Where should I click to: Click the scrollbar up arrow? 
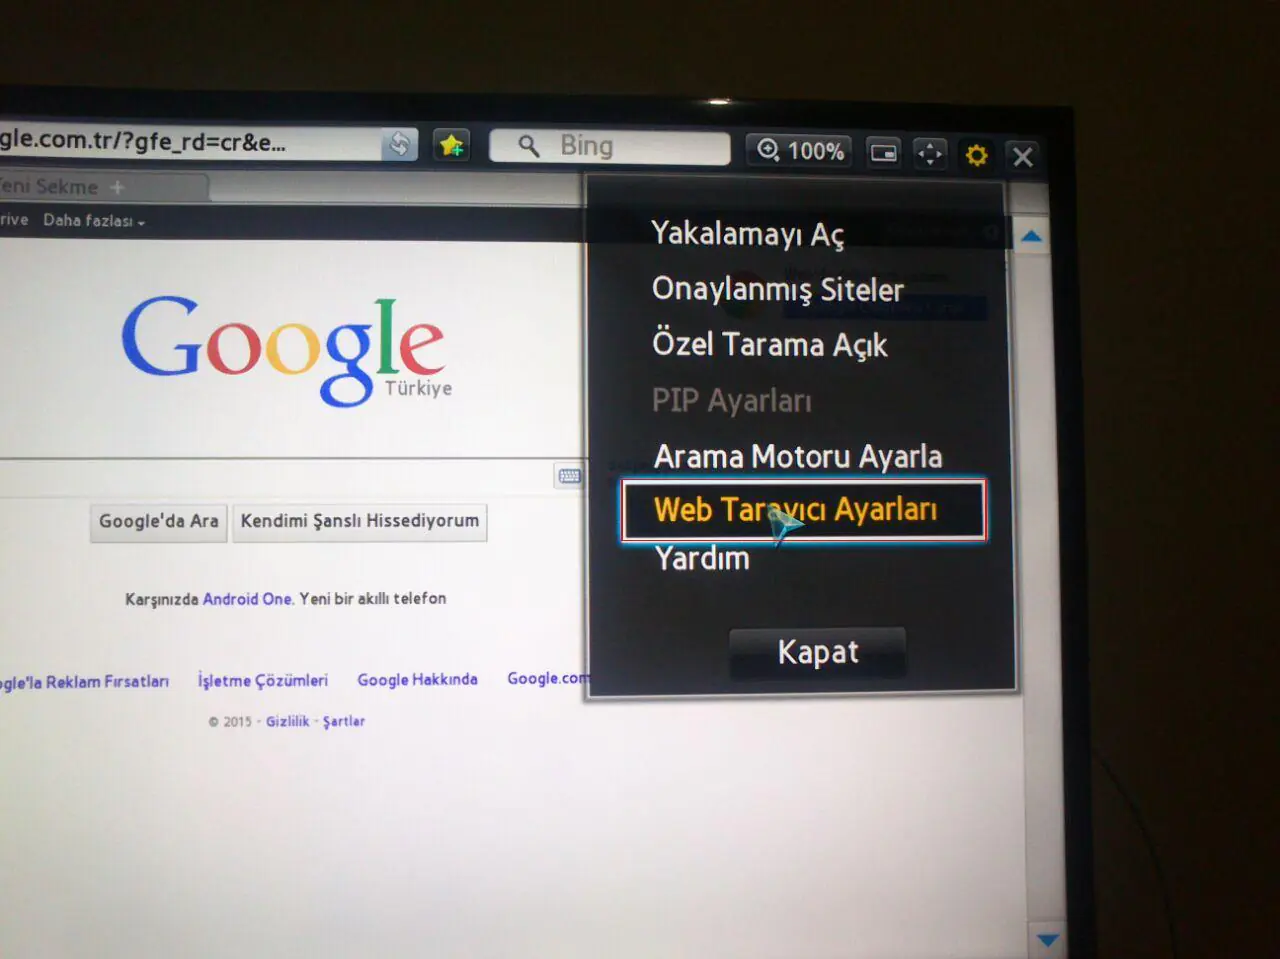pyautogui.click(x=1031, y=237)
